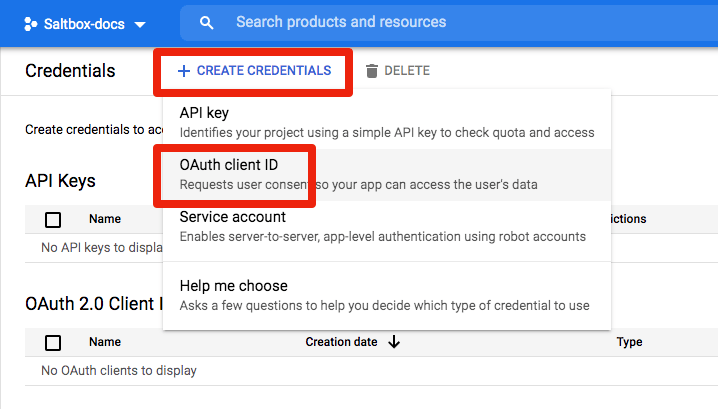Click the Name column header in API Keys
The image size is (718, 409).
pos(105,219)
